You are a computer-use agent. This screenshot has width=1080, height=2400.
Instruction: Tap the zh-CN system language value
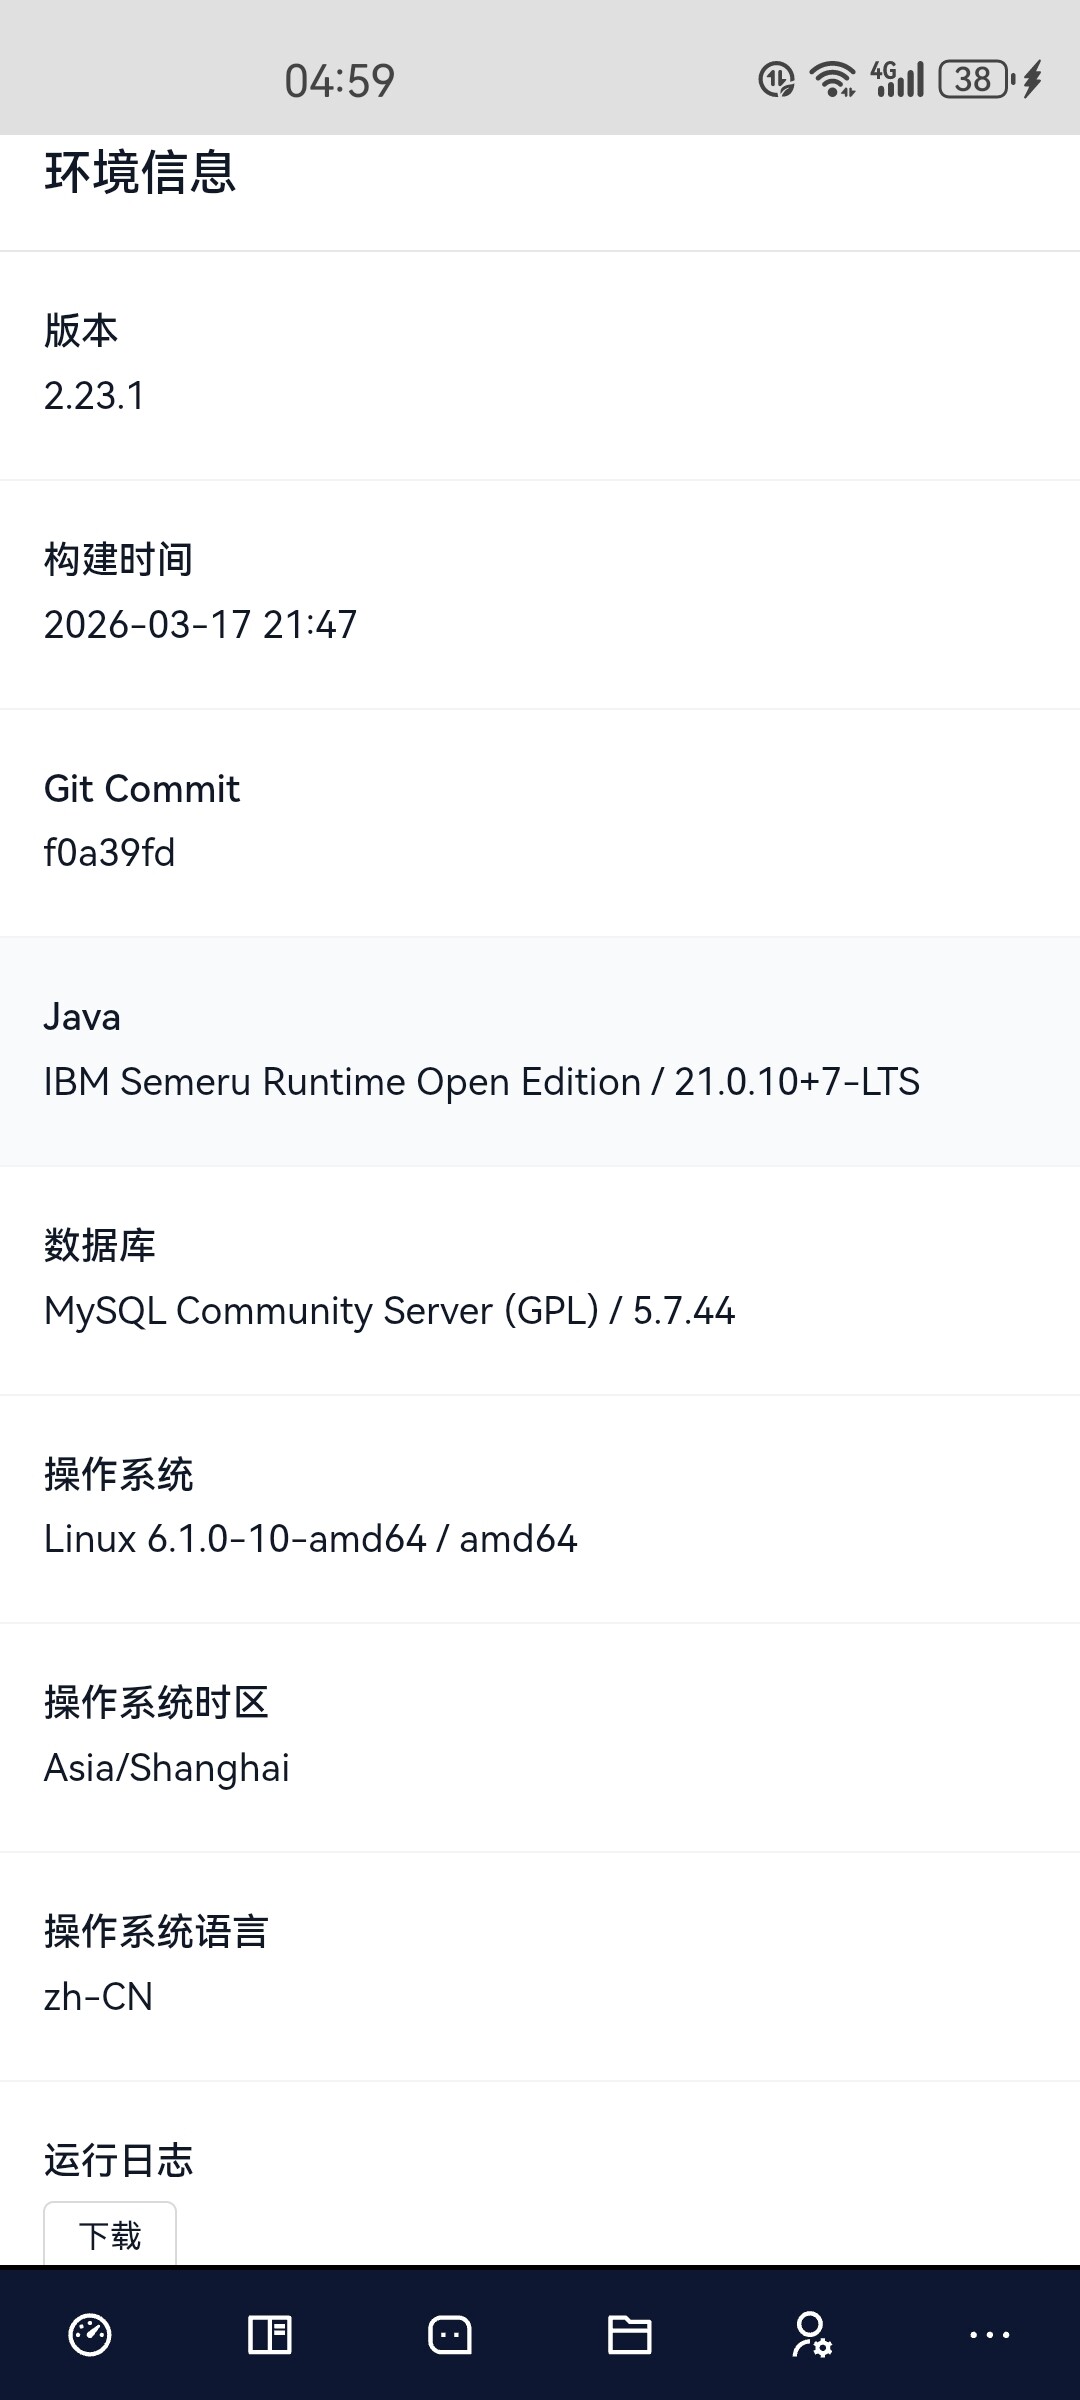(98, 1997)
